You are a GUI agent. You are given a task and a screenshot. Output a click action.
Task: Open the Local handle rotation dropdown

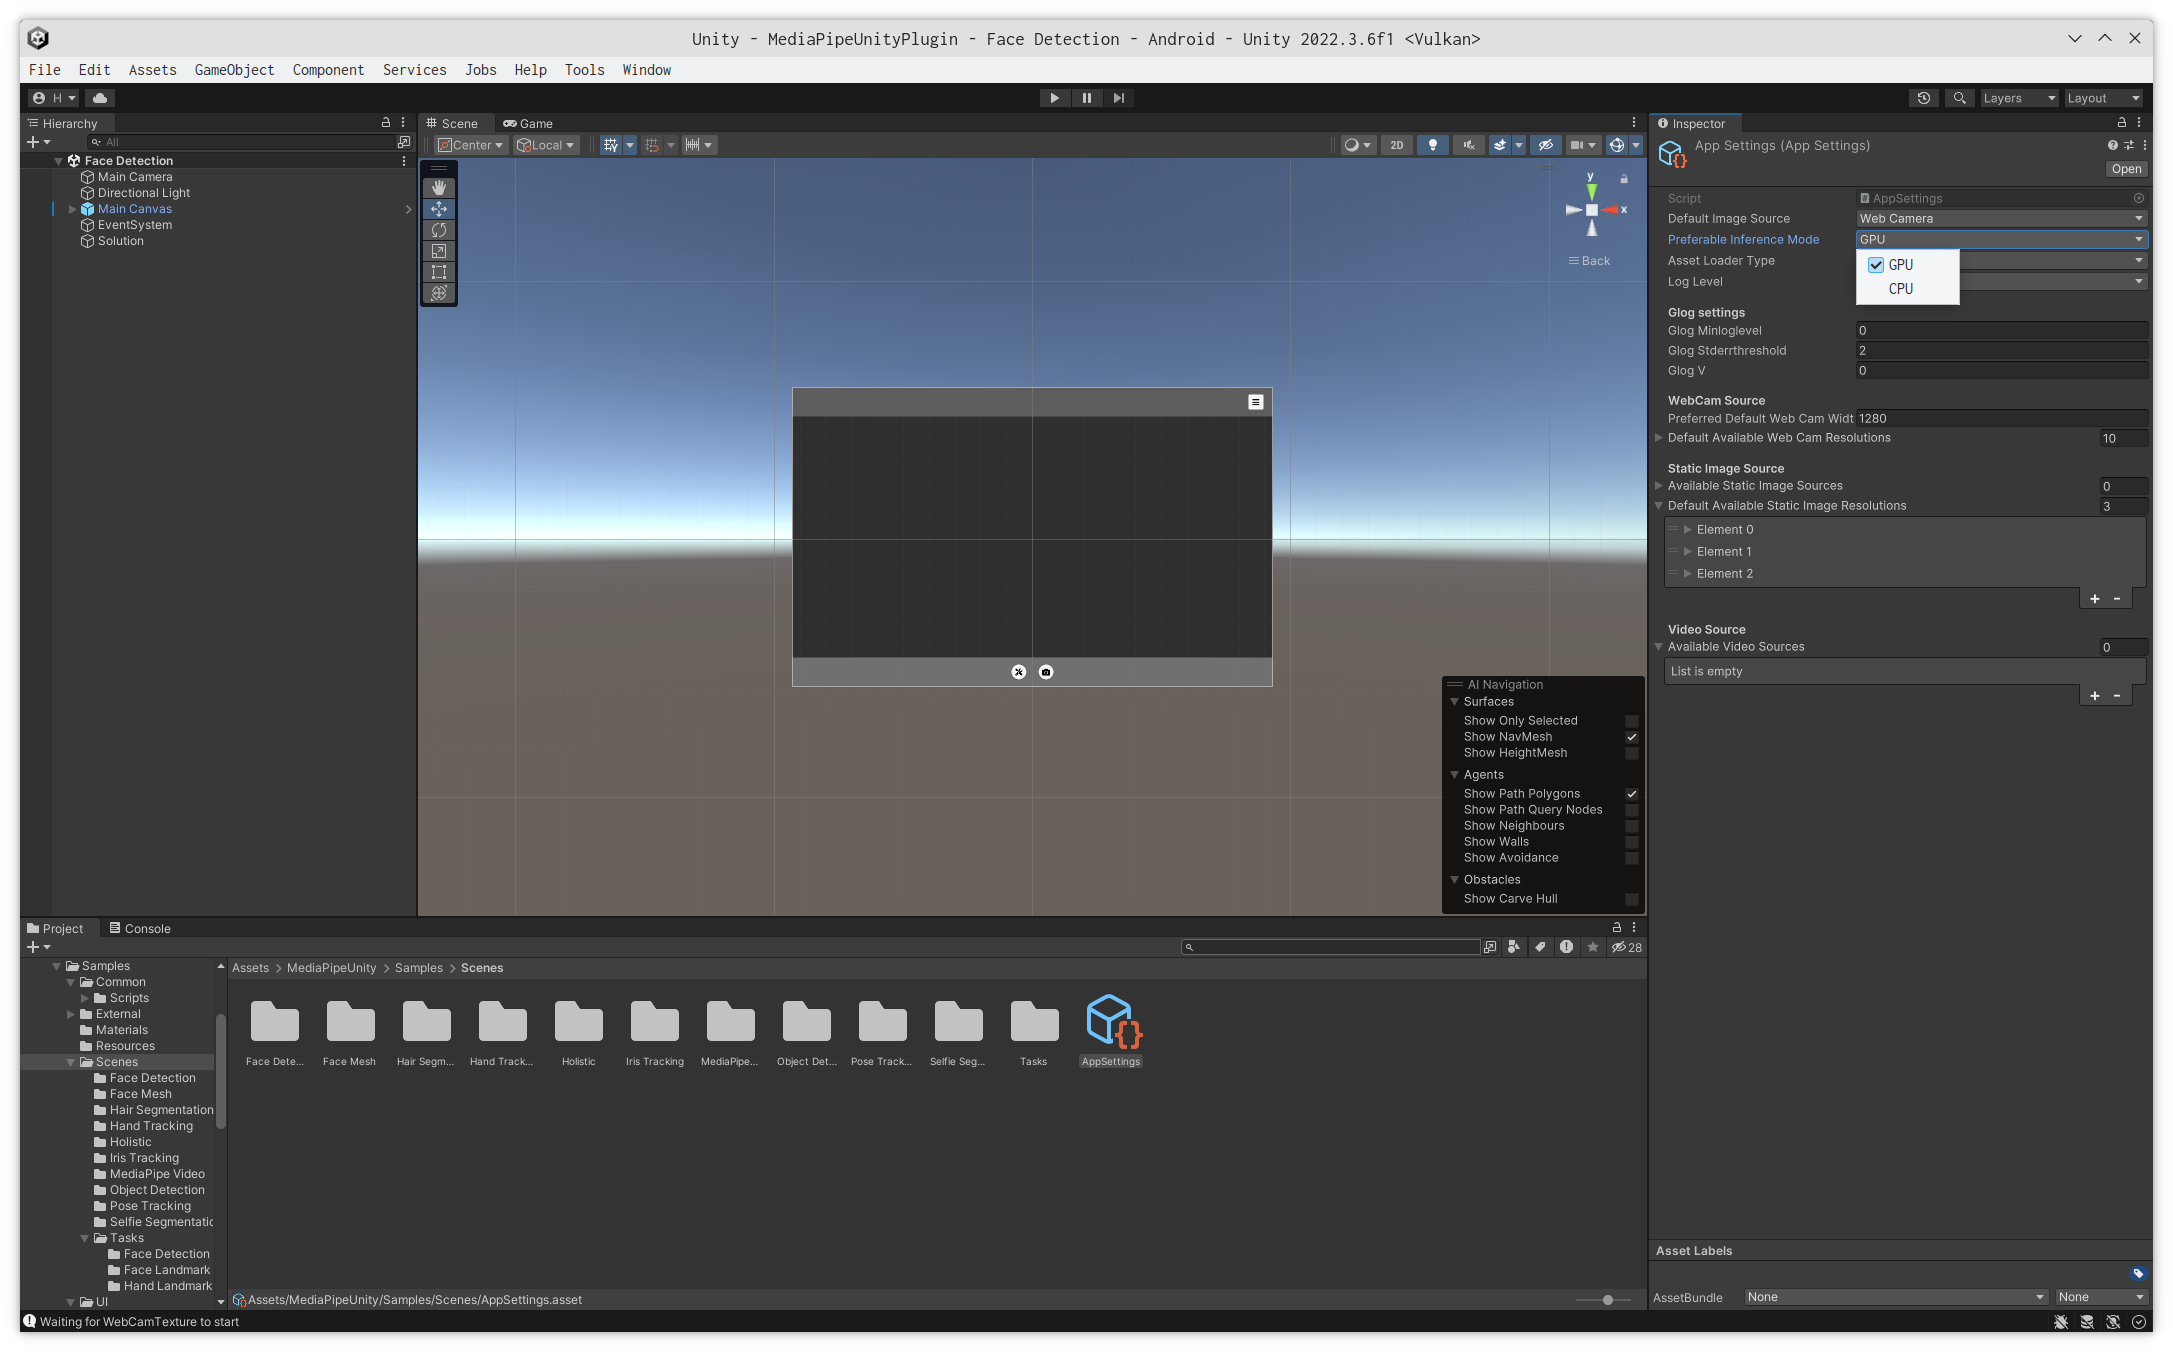pos(546,145)
